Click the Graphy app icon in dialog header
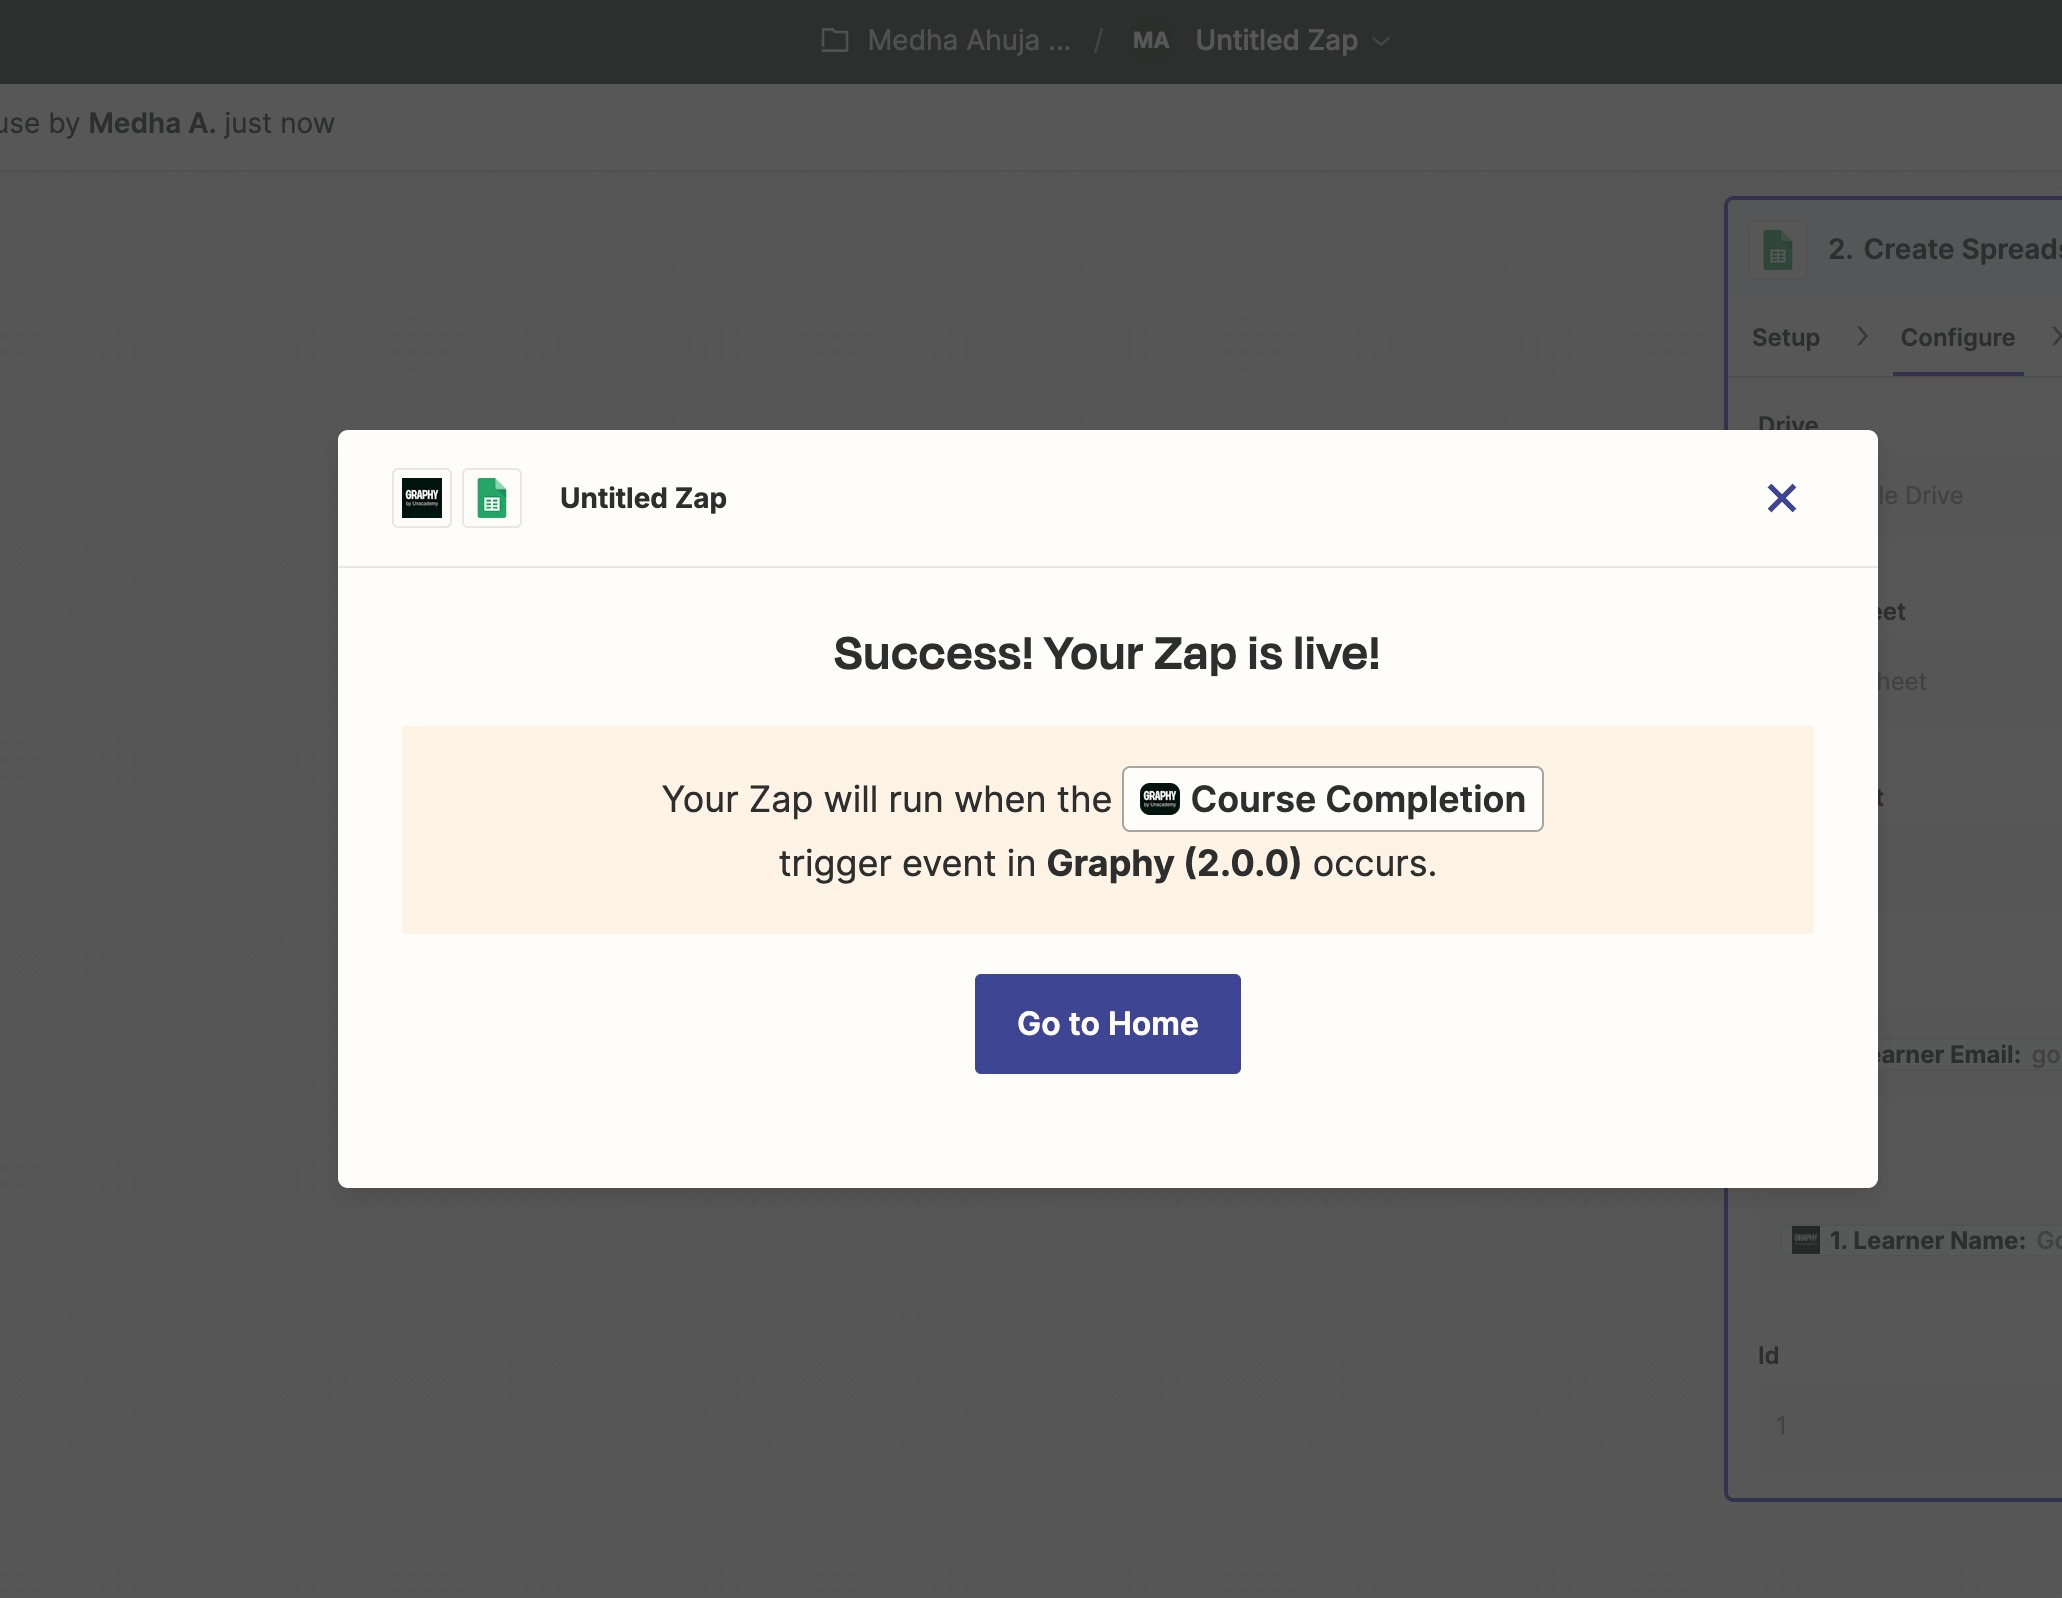2062x1598 pixels. (x=422, y=498)
